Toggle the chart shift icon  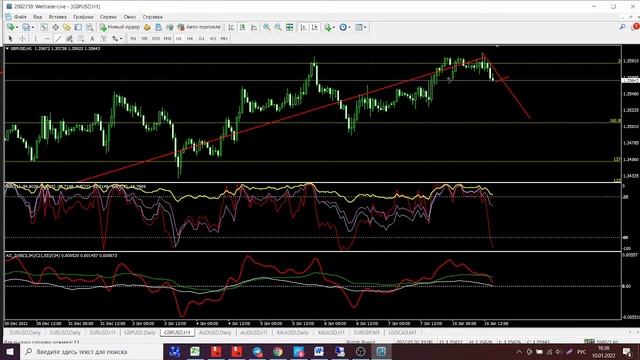click(x=315, y=27)
